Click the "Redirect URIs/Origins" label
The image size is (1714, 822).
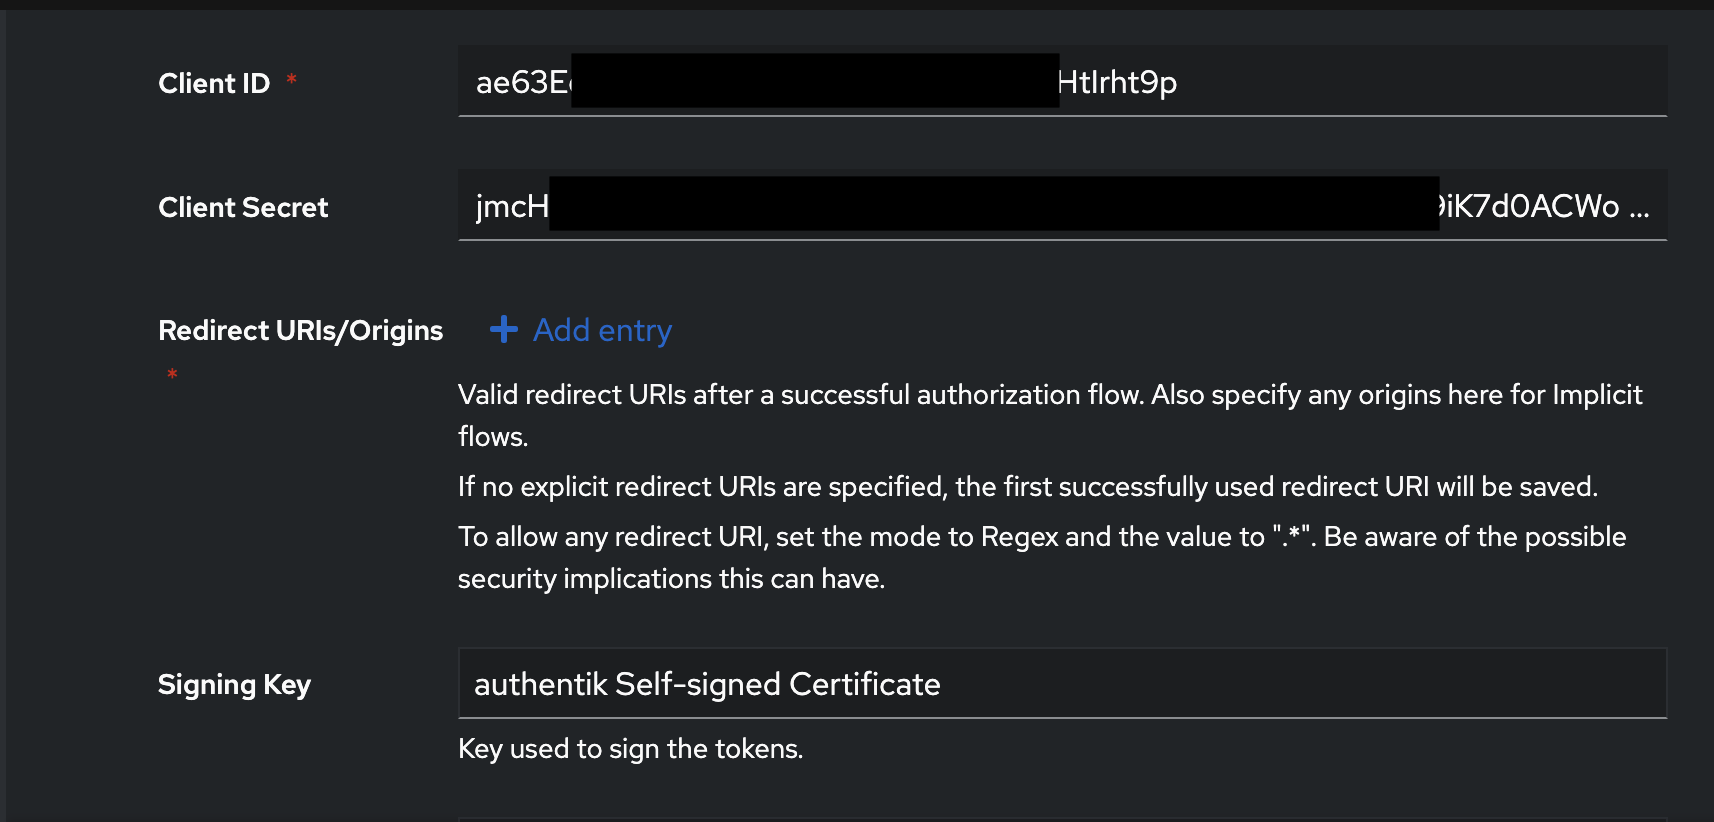click(x=300, y=330)
